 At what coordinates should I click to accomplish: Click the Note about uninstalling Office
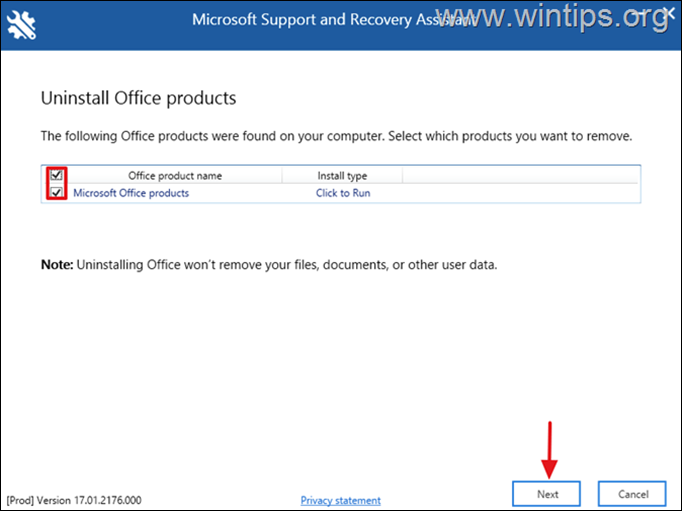point(268,265)
